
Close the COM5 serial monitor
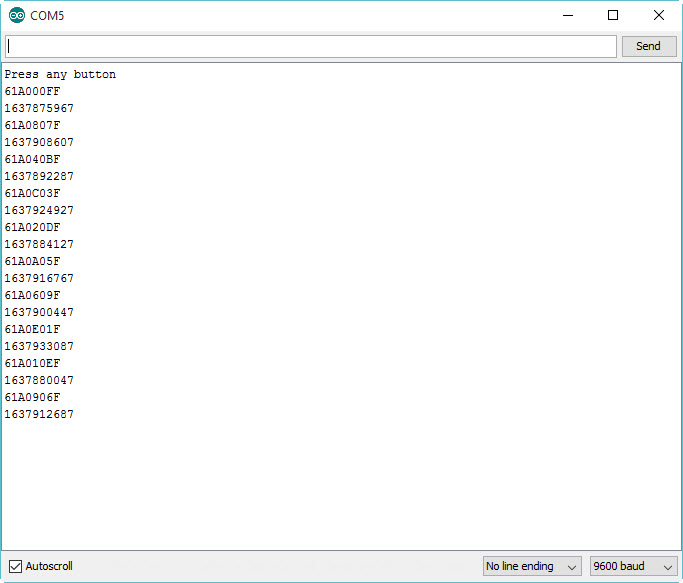pyautogui.click(x=659, y=15)
